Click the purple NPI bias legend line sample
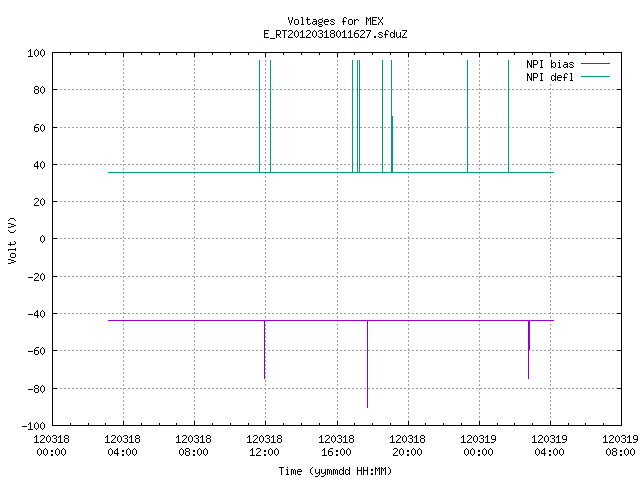This screenshot has height=480, width=640. (x=595, y=64)
